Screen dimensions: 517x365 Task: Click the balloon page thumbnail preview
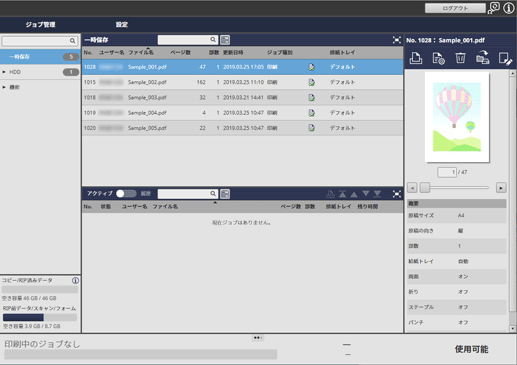coord(457,117)
